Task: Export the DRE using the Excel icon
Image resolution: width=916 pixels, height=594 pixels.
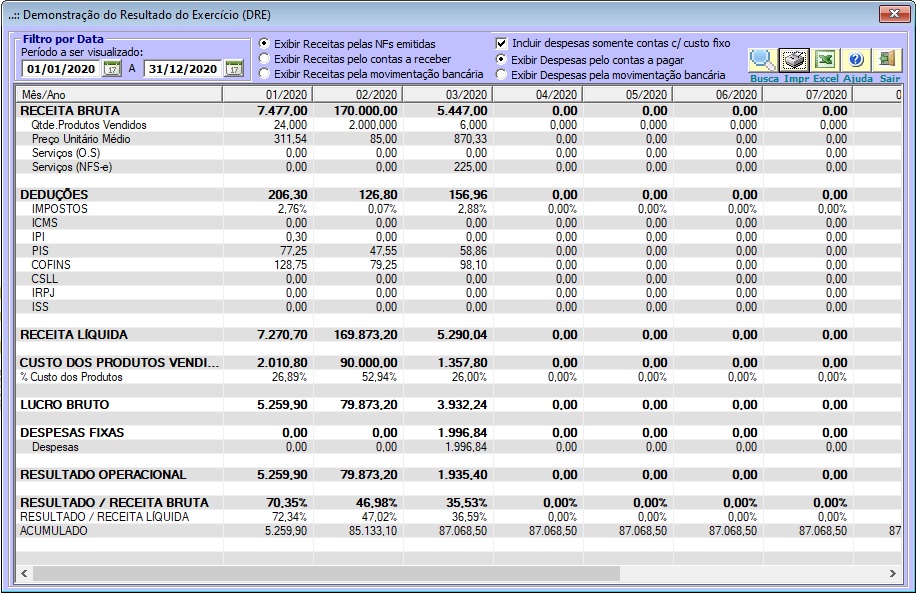Action: [x=825, y=60]
